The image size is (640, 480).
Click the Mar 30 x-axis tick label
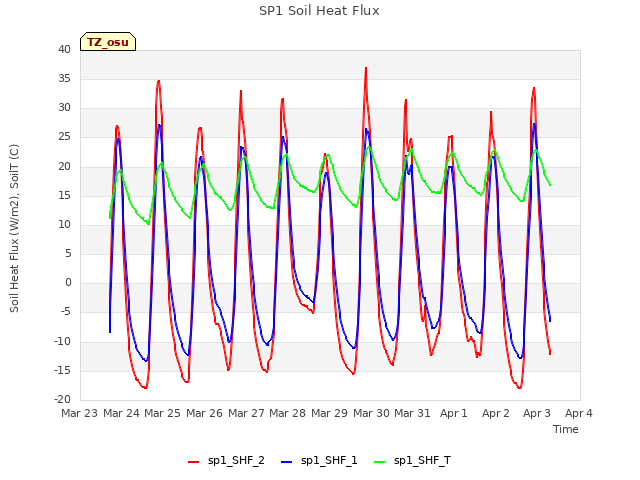tap(371, 413)
